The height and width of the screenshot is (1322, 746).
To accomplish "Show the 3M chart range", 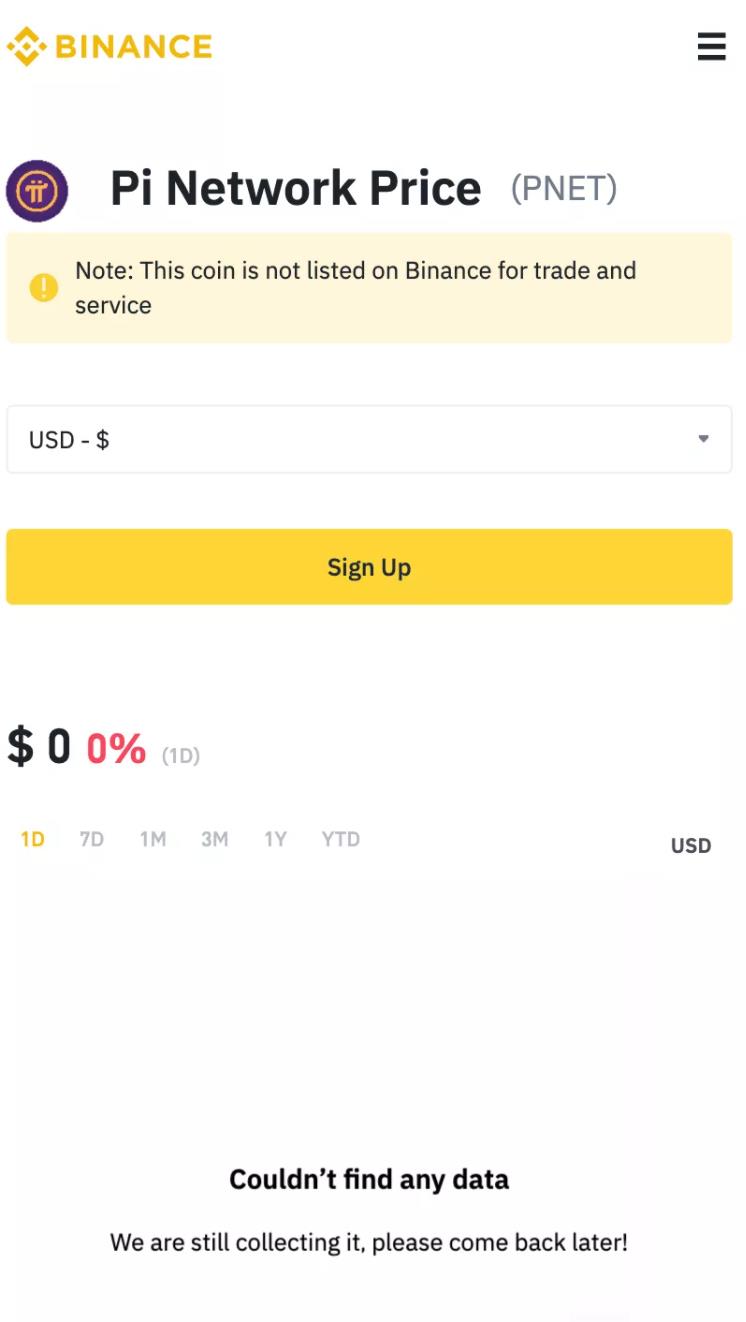I will [x=214, y=839].
